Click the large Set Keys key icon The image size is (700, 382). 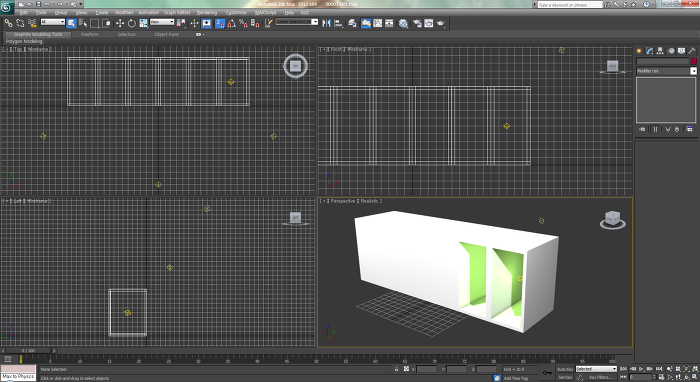pos(547,373)
